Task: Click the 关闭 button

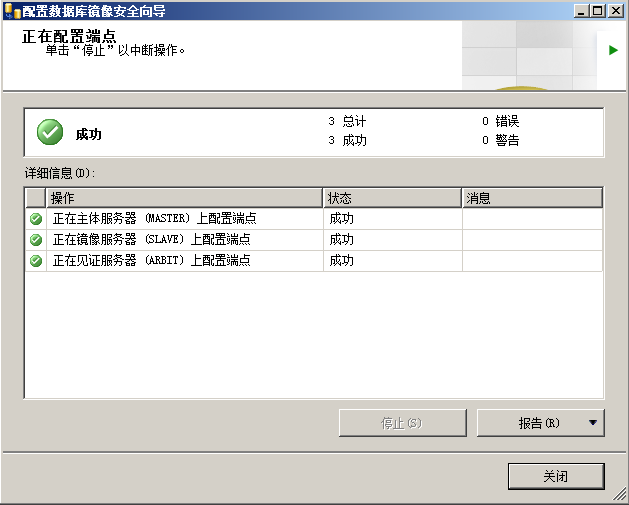Action: [x=556, y=476]
